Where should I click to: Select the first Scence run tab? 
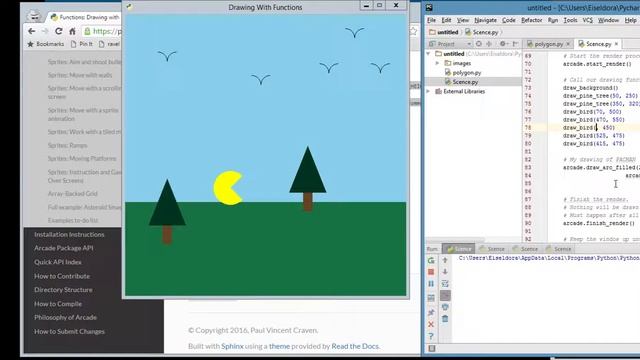[458, 249]
